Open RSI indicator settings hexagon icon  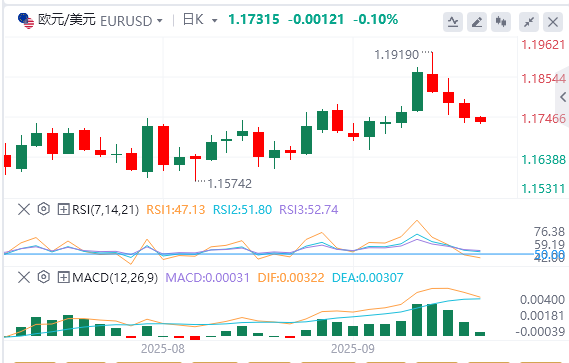coord(44,209)
